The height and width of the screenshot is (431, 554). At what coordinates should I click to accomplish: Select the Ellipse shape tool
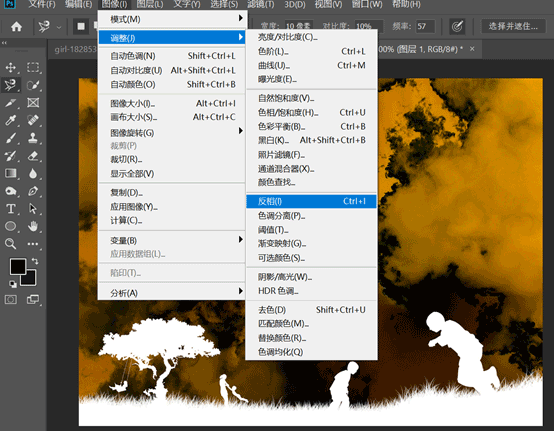coord(10,226)
